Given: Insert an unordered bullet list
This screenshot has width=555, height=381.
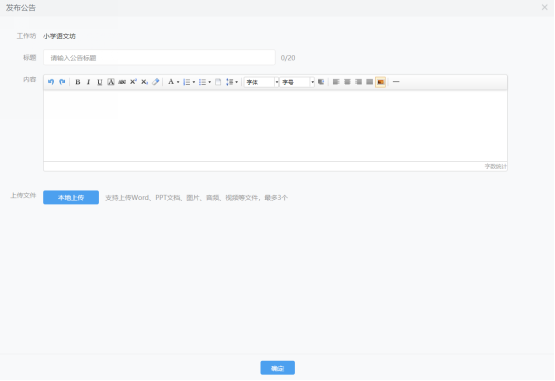Looking at the screenshot, I should tap(202, 82).
